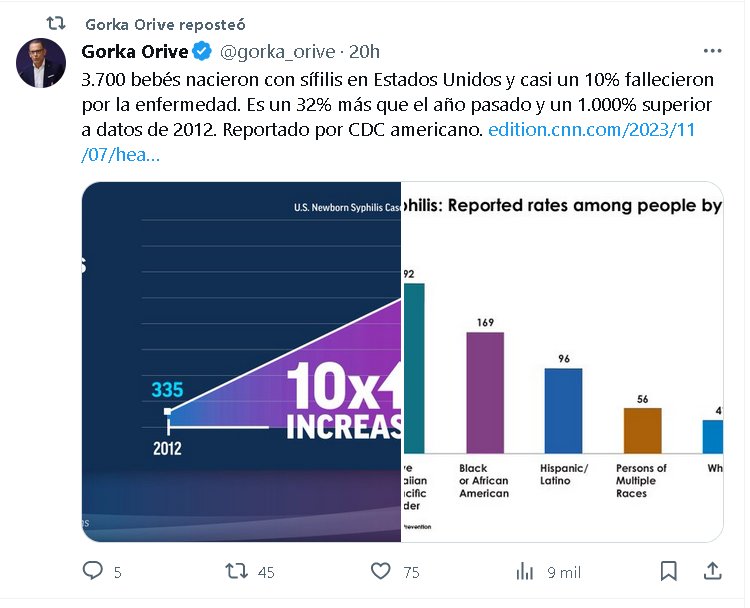The height and width of the screenshot is (608, 750).
Task: Open the reported rates bar chart image
Action: pos(562,361)
